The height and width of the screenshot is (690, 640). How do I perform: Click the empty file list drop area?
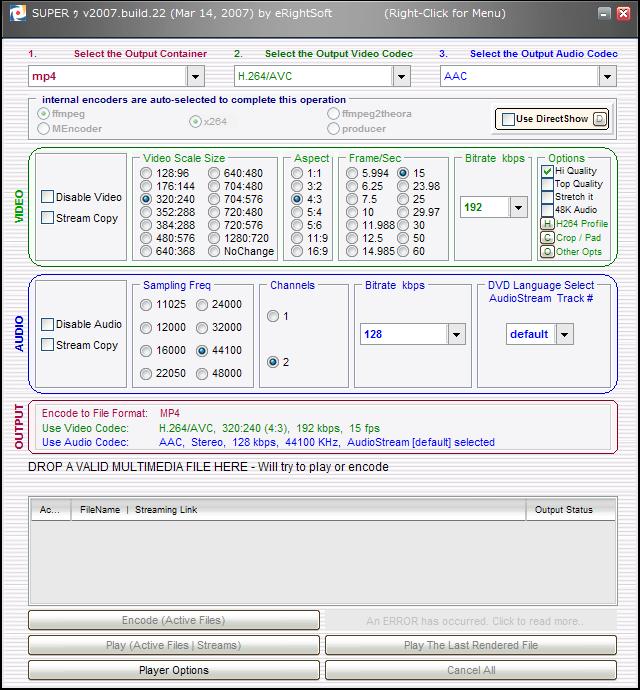[x=323, y=562]
